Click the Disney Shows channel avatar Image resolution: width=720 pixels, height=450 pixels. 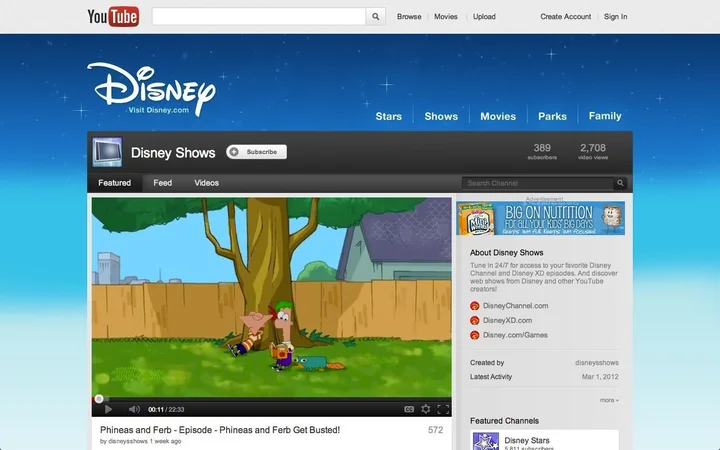tap(107, 152)
